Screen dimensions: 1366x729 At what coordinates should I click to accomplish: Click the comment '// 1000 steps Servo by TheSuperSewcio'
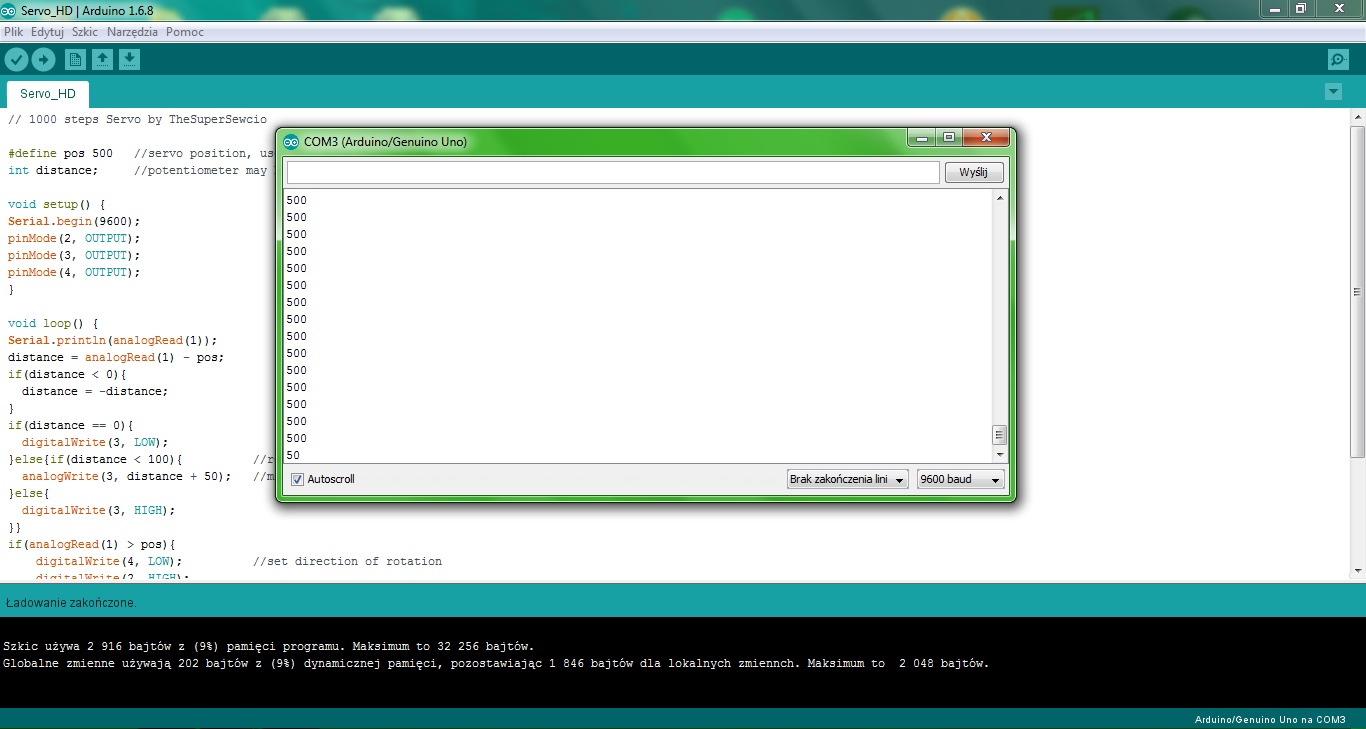pos(137,119)
